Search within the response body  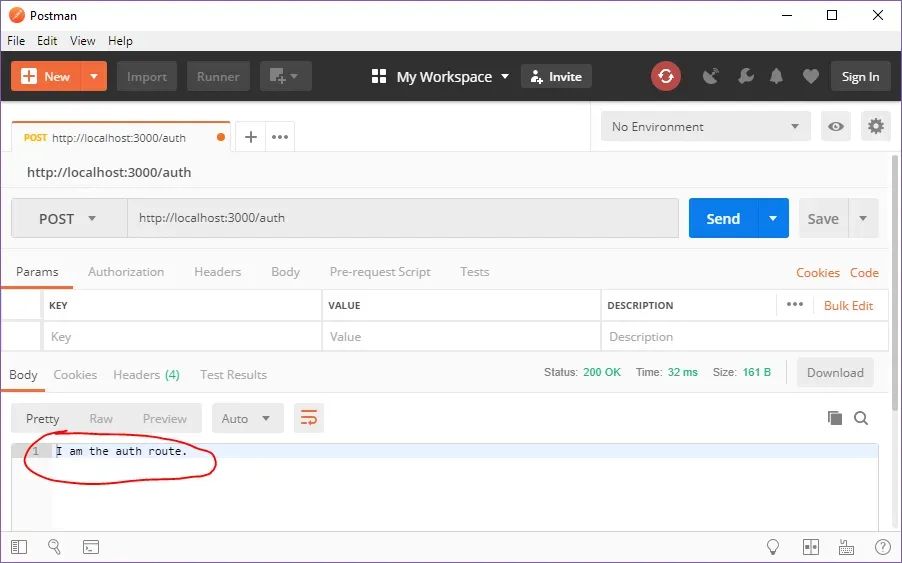coord(861,418)
